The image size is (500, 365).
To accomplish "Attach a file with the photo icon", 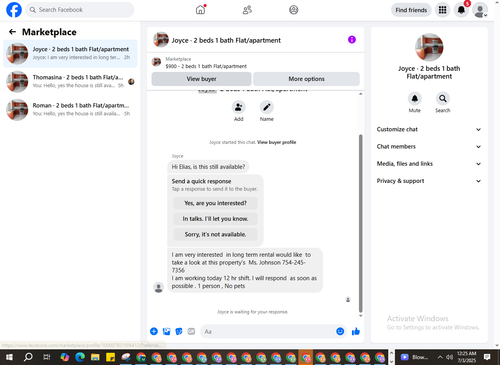I will 166,331.
